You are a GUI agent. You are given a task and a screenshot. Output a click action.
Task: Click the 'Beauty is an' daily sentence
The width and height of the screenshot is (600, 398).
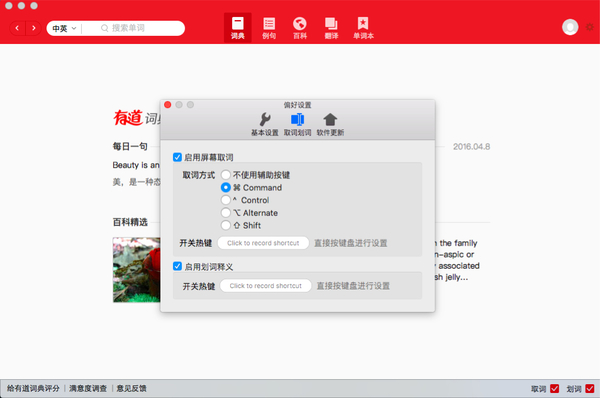click(136, 165)
